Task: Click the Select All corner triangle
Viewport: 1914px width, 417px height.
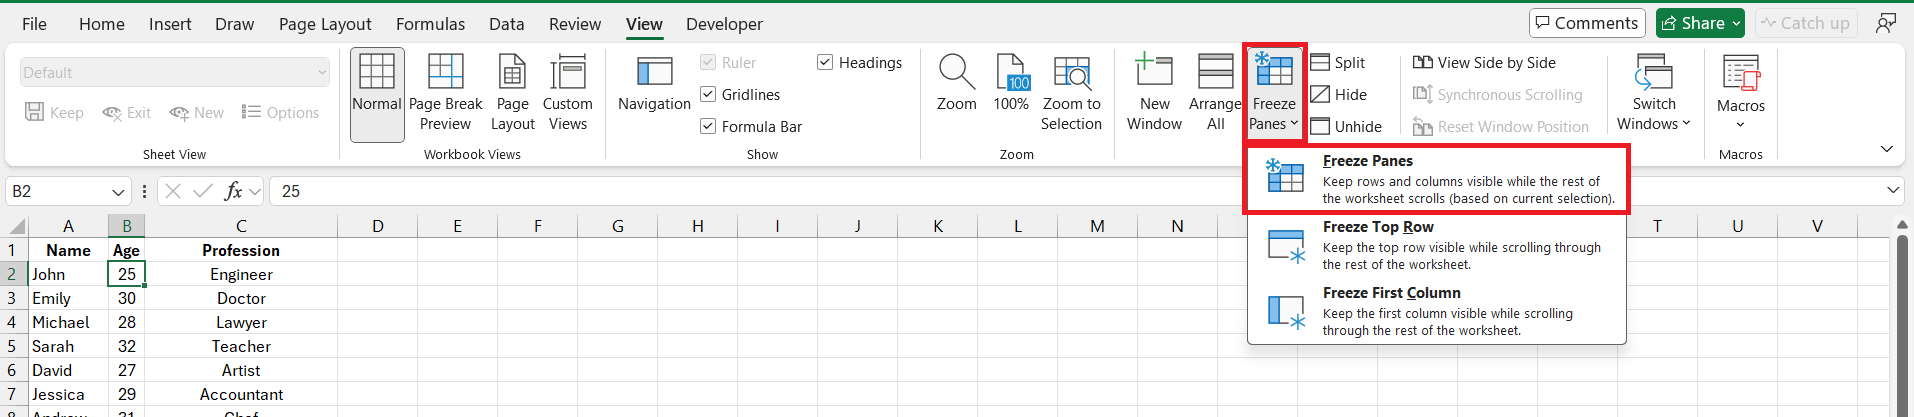Action: [17, 226]
